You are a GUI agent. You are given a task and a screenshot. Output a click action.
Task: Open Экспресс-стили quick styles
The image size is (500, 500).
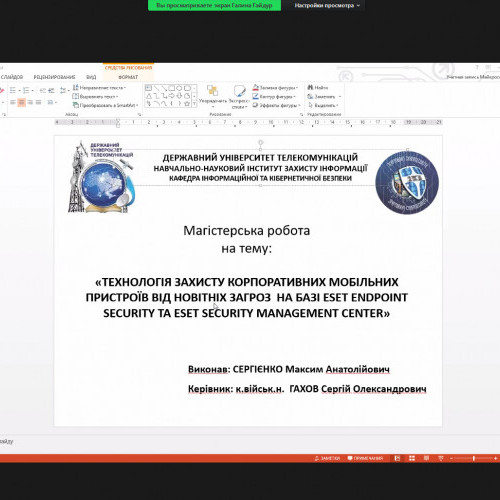[239, 97]
